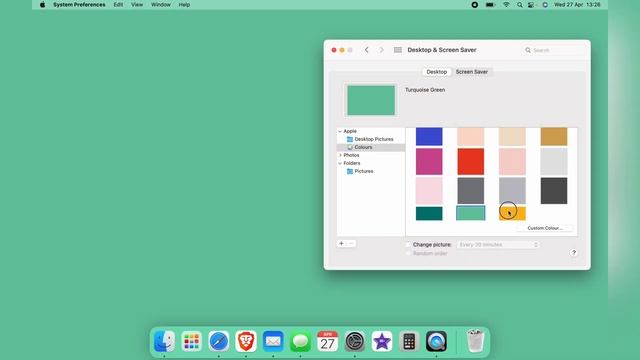This screenshot has height=360, width=640.
Task: Open the Help menu
Action: coord(184,5)
